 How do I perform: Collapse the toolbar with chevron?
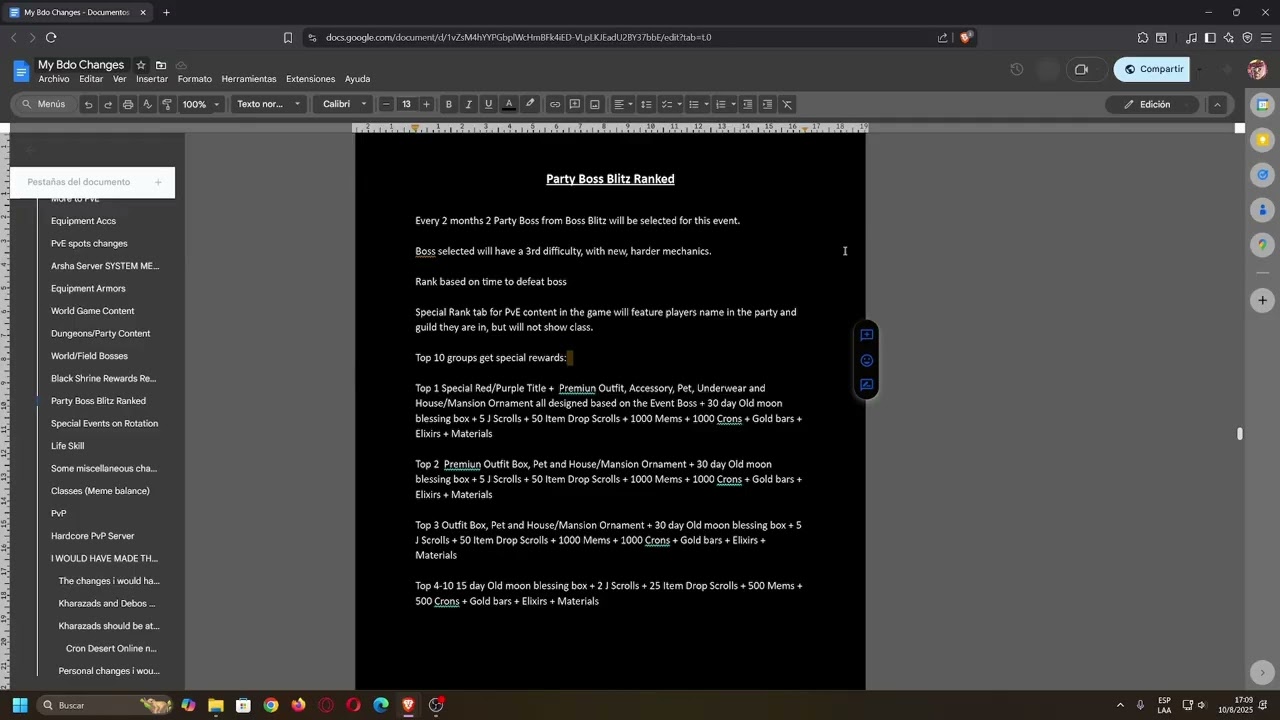point(1217,104)
